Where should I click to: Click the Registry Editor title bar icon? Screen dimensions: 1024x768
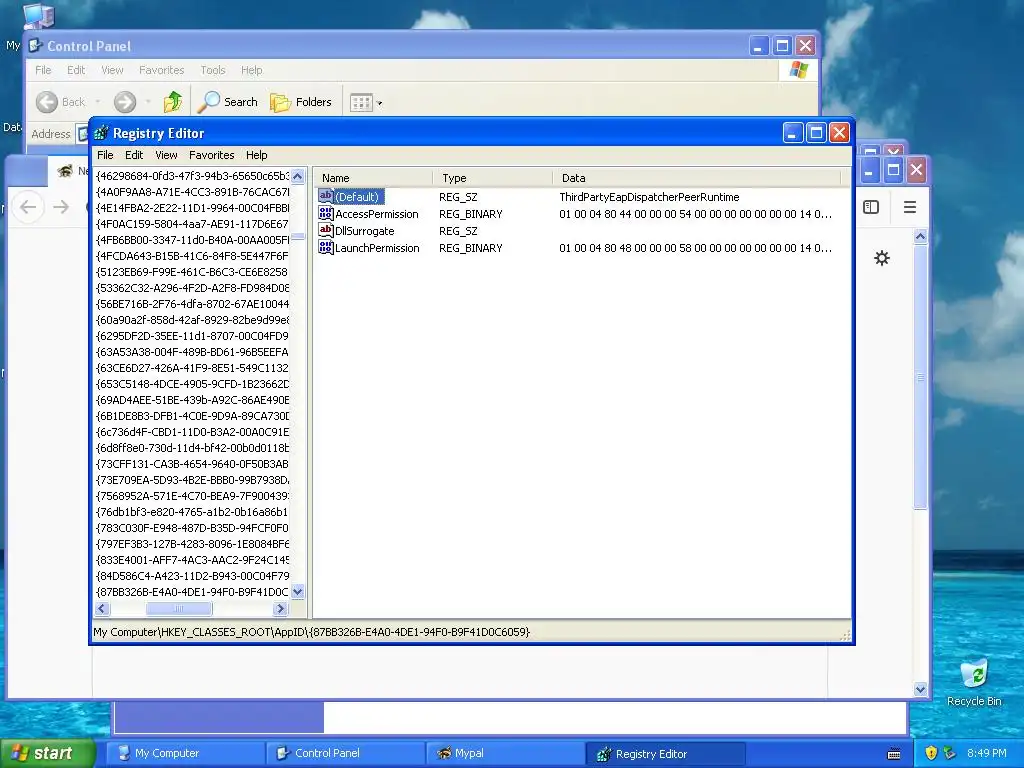click(101, 133)
